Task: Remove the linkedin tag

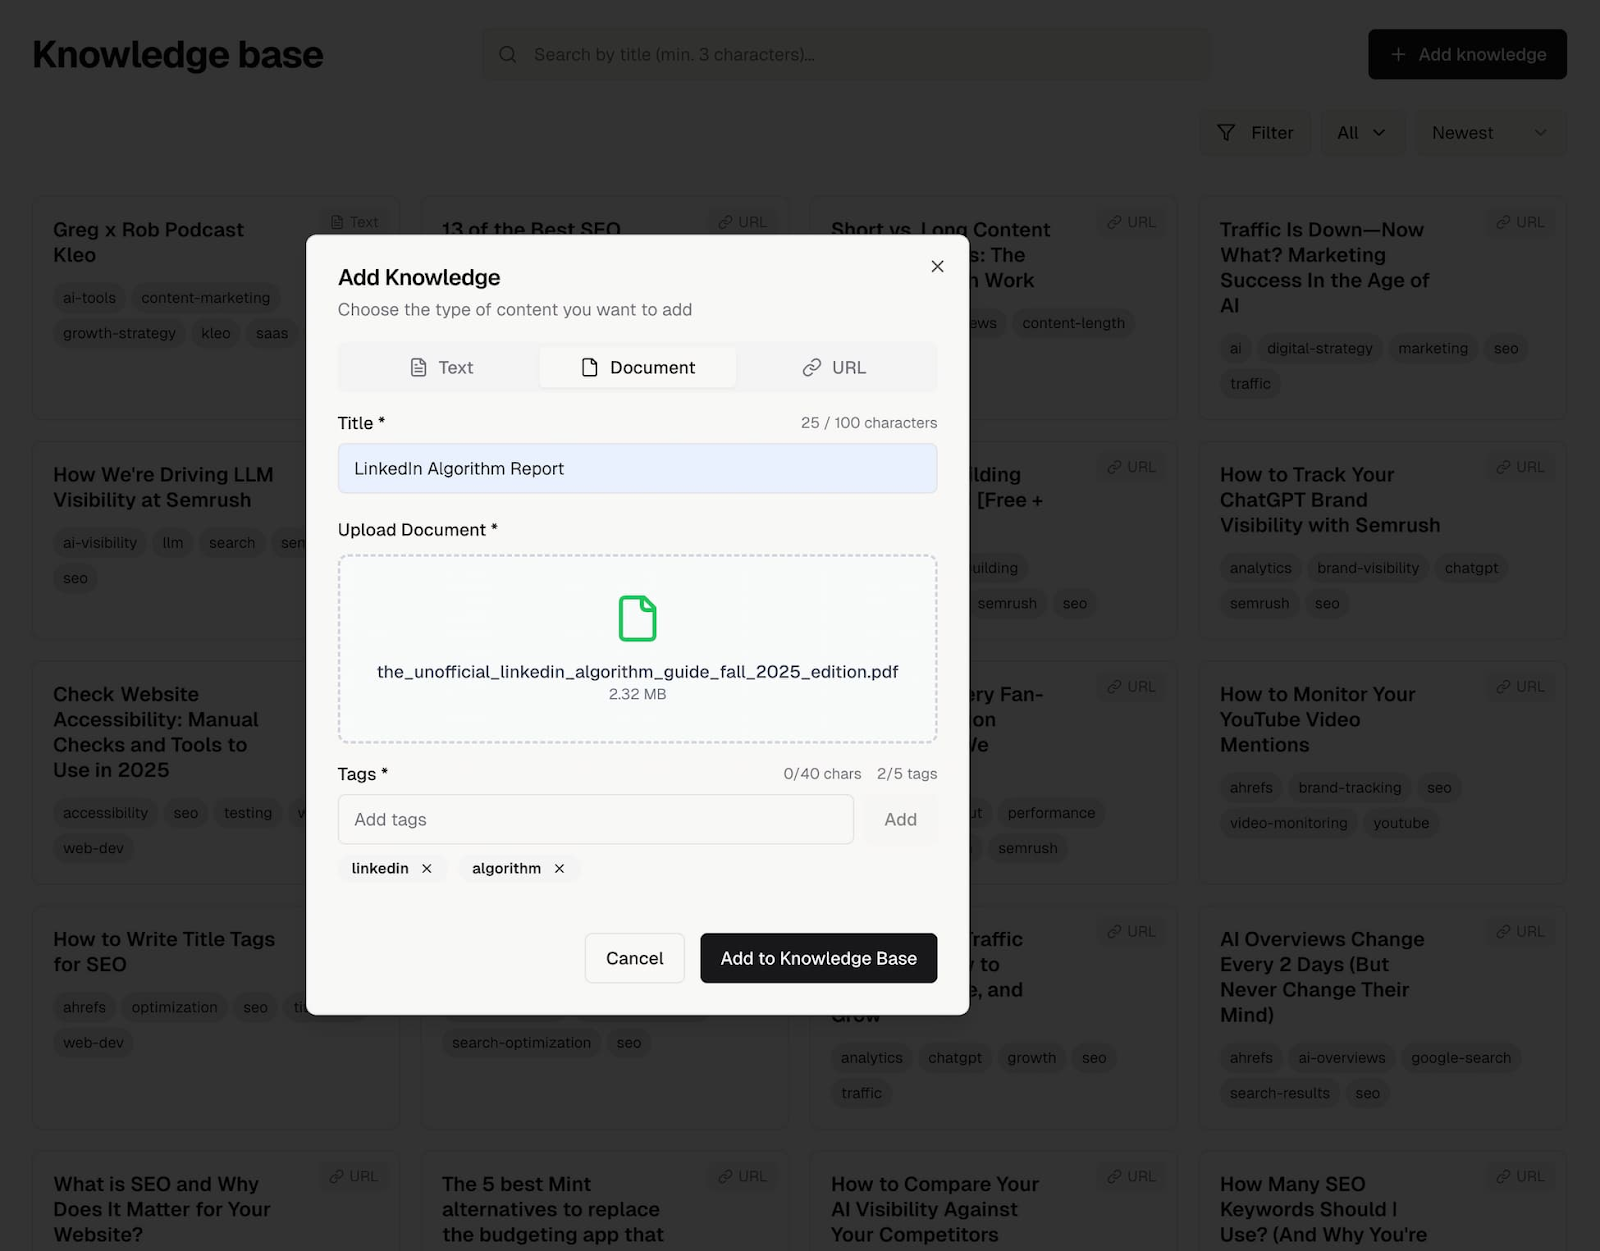Action: (427, 868)
